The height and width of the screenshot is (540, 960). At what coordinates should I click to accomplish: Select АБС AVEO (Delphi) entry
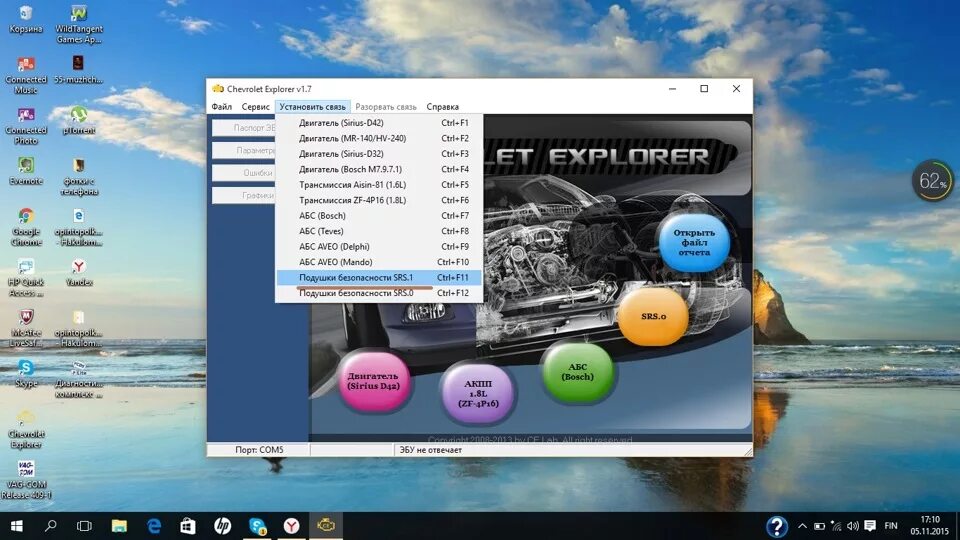(379, 247)
